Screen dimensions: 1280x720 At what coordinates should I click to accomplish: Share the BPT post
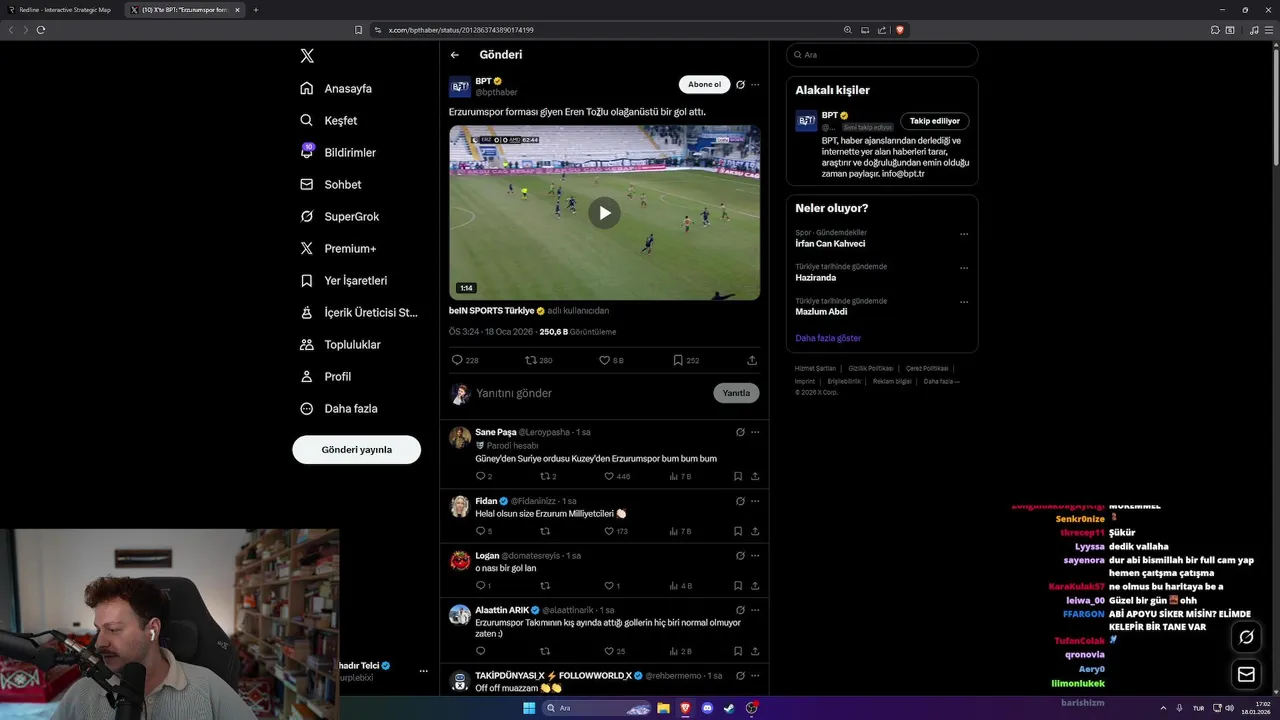point(752,360)
